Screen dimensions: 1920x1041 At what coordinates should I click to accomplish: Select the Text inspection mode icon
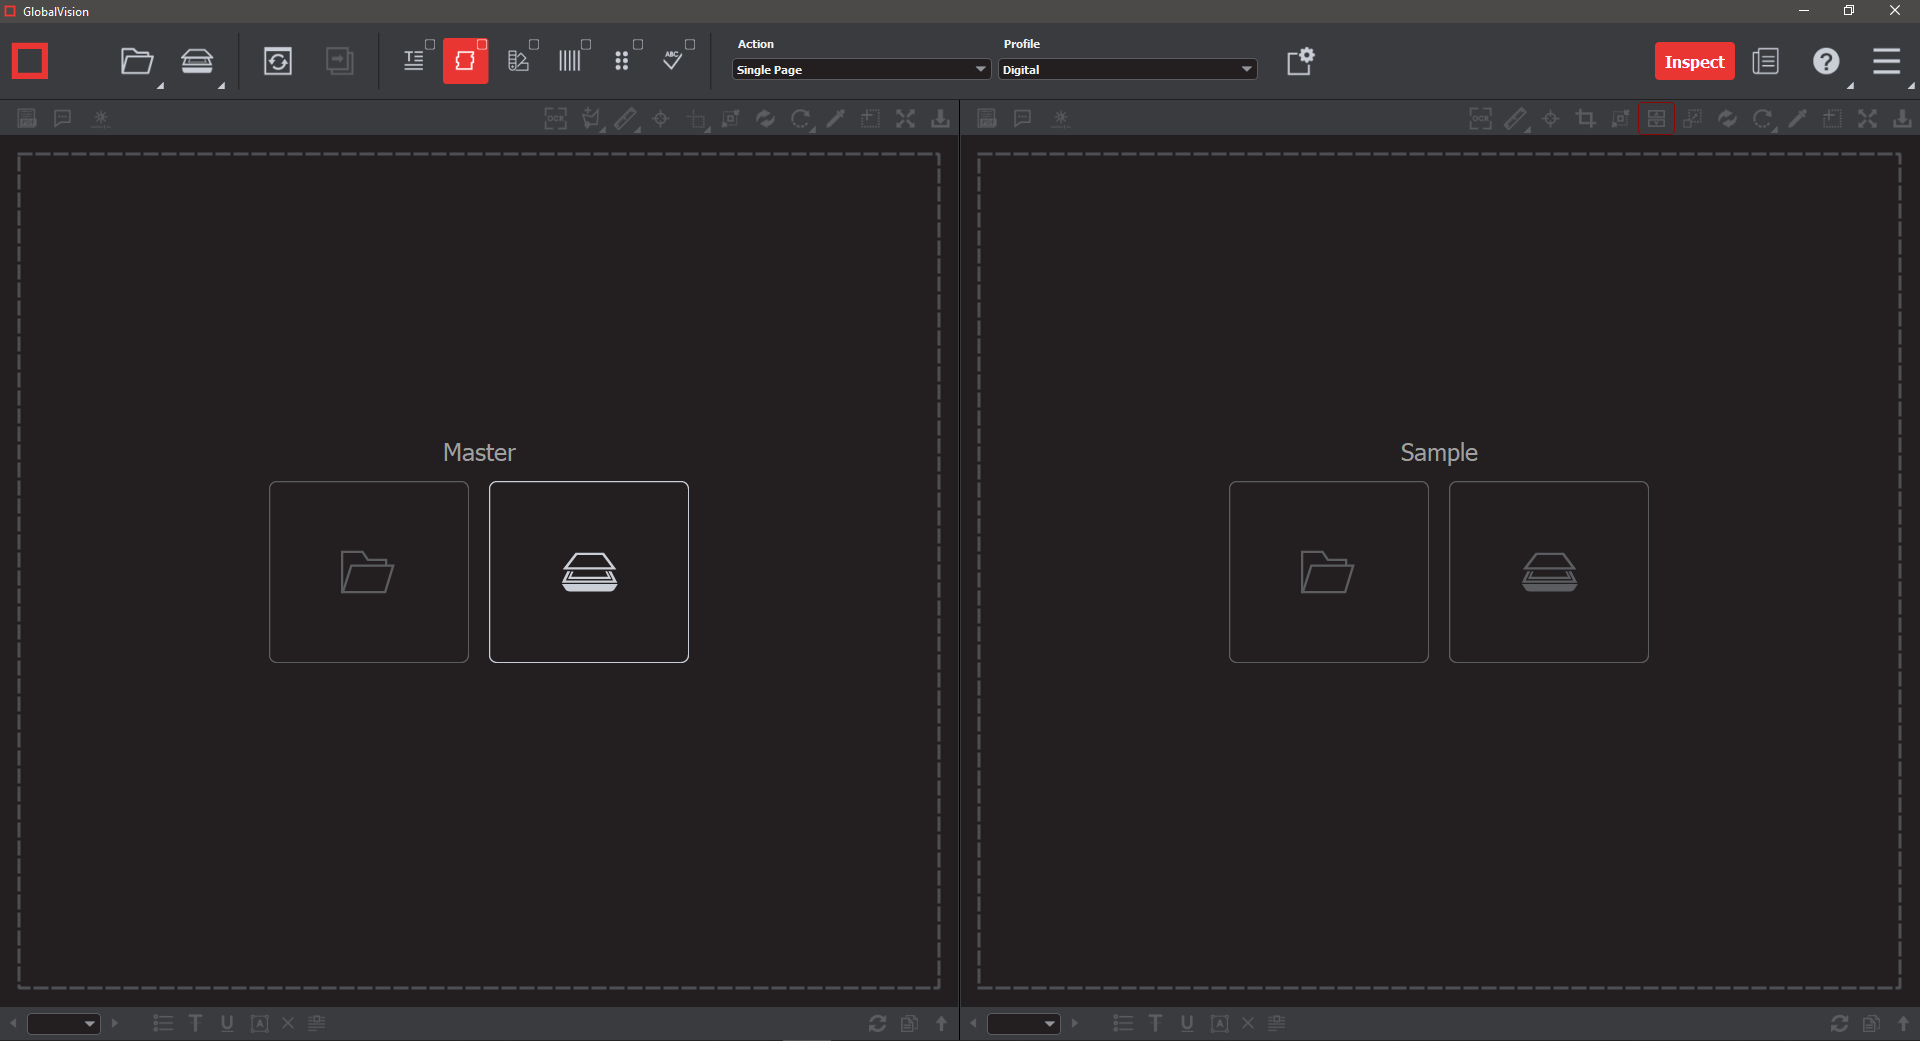tap(413, 62)
